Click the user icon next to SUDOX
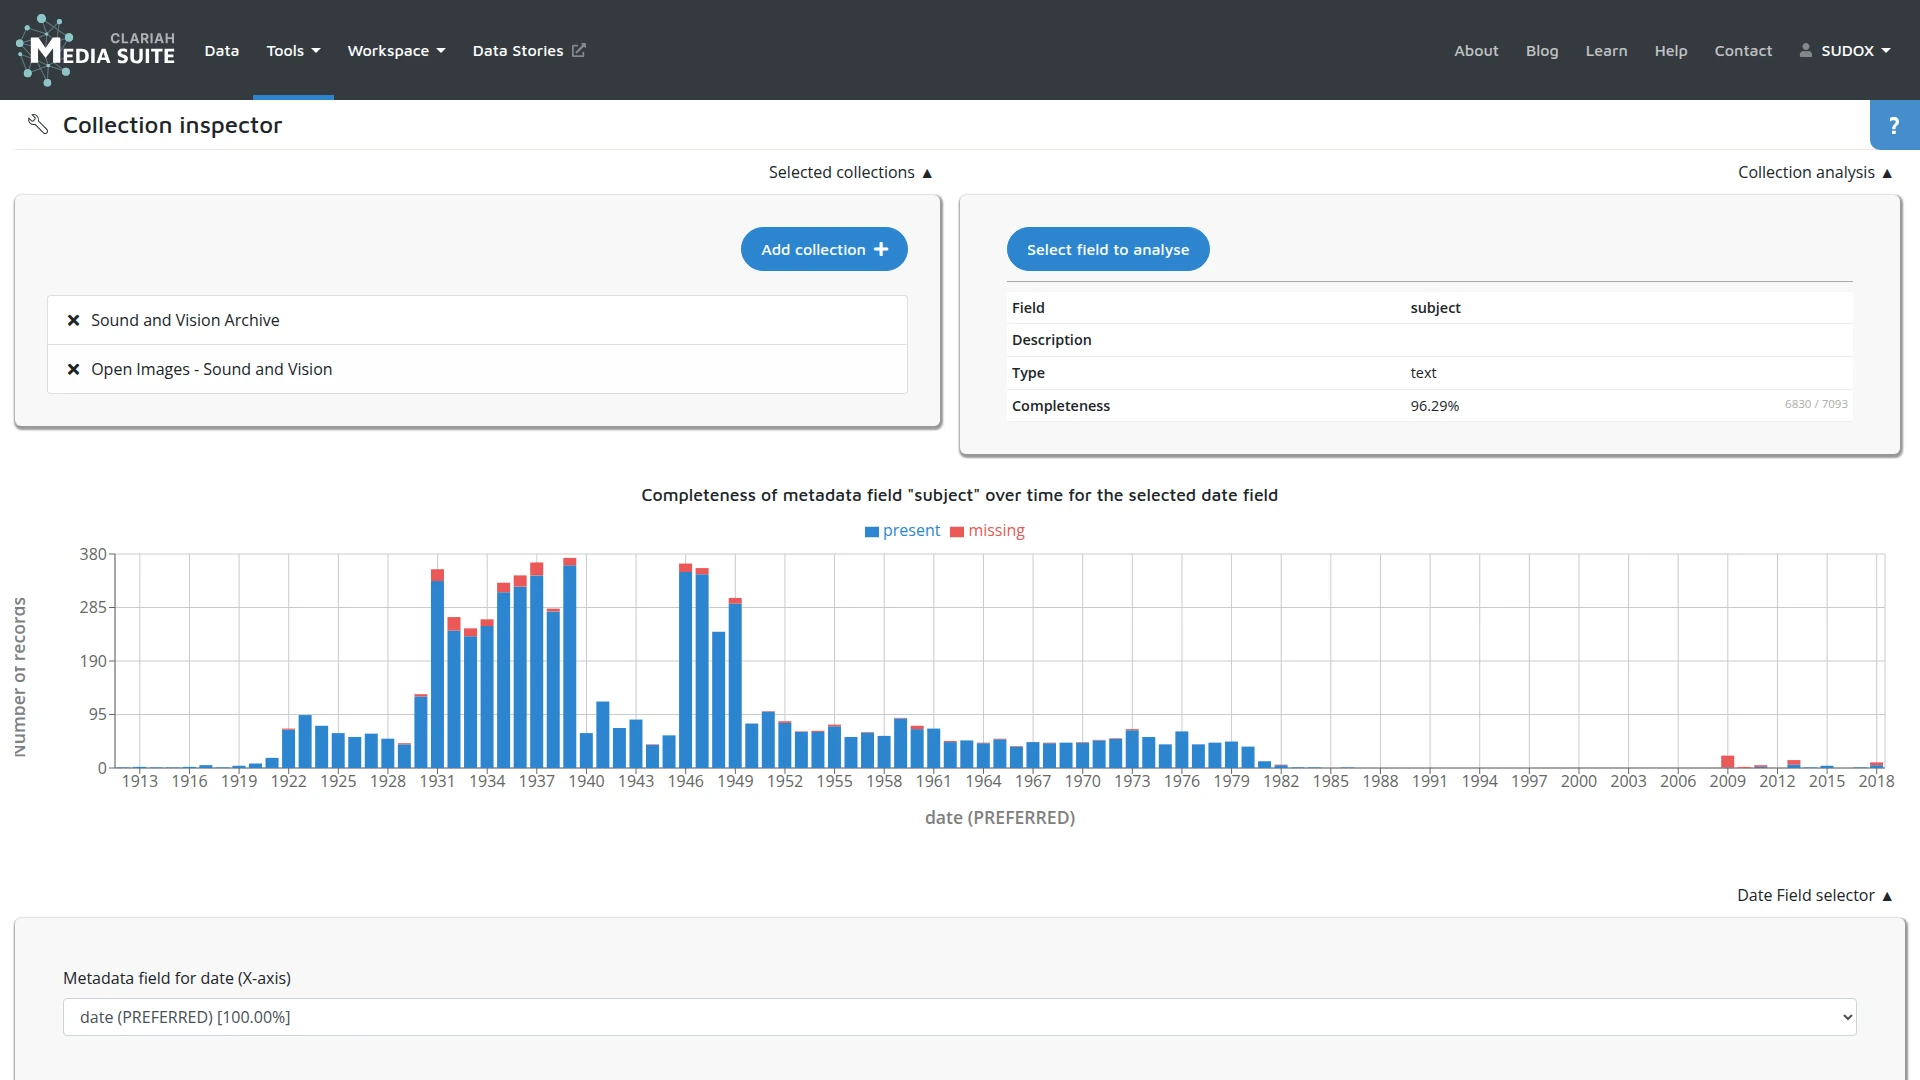Image resolution: width=1920 pixels, height=1080 pixels. click(1805, 50)
